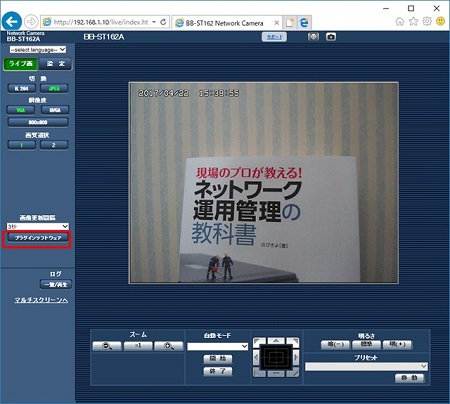Click the browser forward arrow button
This screenshot has width=450, height=404.
tap(31, 22)
